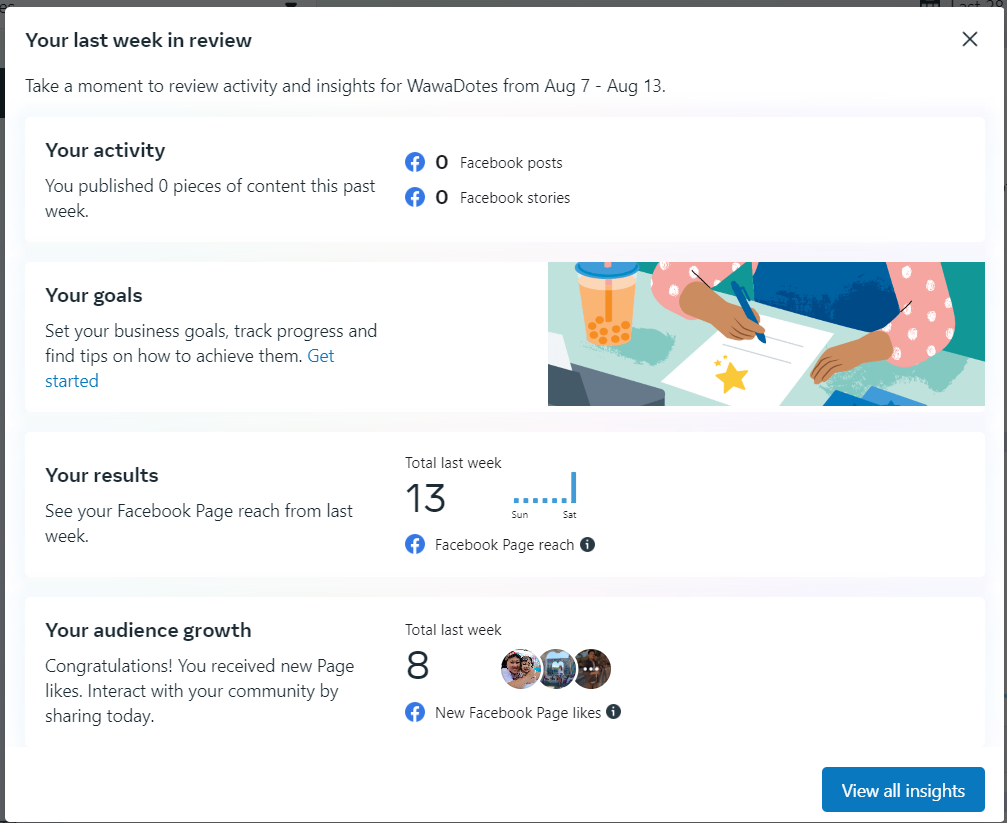Image resolution: width=1007 pixels, height=823 pixels.
Task: Click the first profile avatar in audience growth
Action: coord(520,668)
